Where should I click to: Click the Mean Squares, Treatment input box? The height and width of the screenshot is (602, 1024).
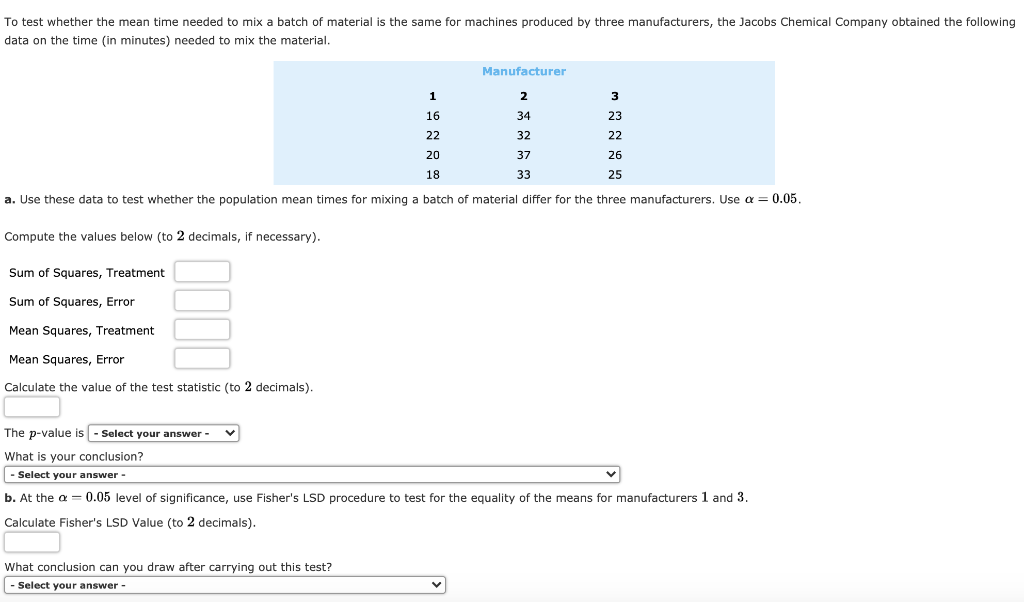coord(202,329)
